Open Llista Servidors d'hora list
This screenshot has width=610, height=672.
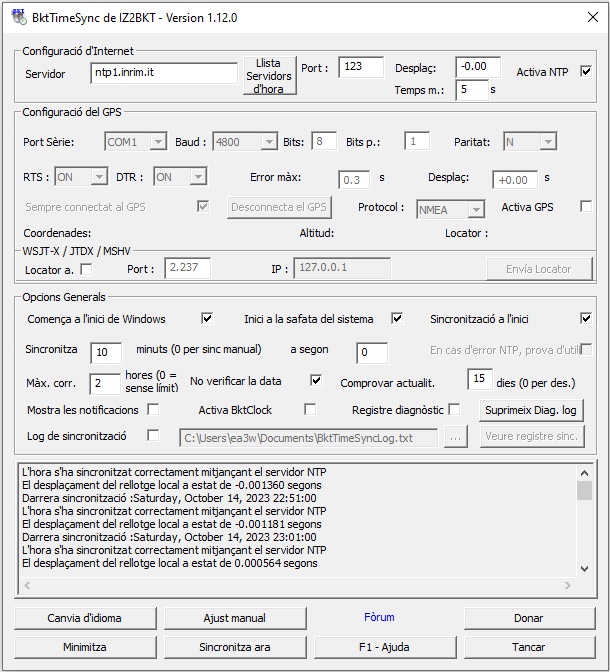[269, 75]
